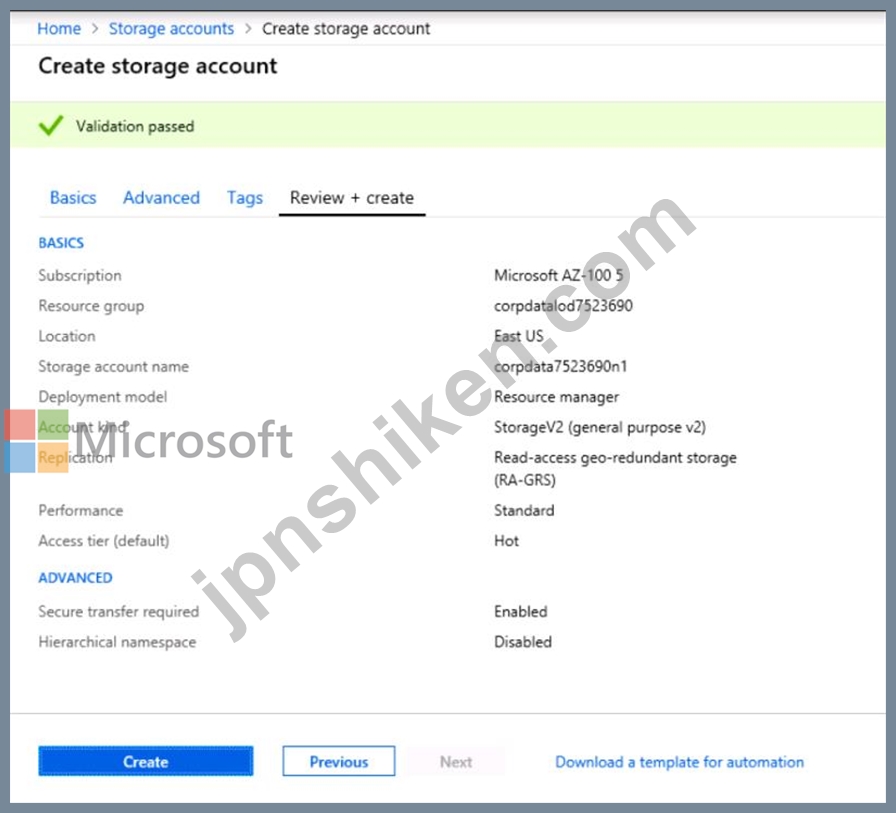Click the blue Create button
This screenshot has width=896, height=813.
coord(146,761)
